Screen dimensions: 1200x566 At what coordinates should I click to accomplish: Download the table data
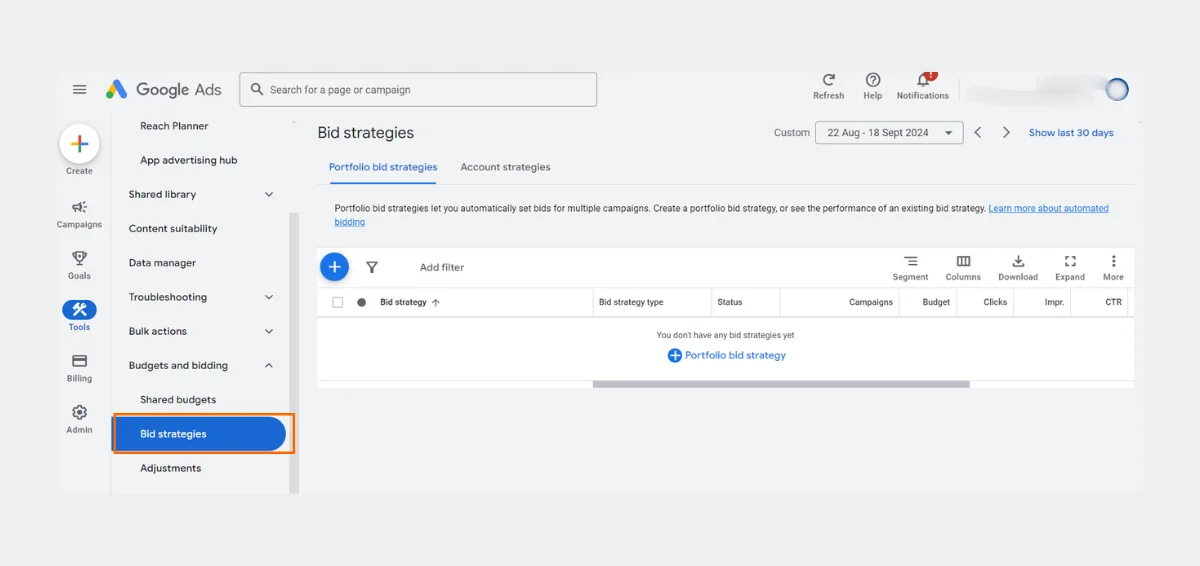(1018, 267)
